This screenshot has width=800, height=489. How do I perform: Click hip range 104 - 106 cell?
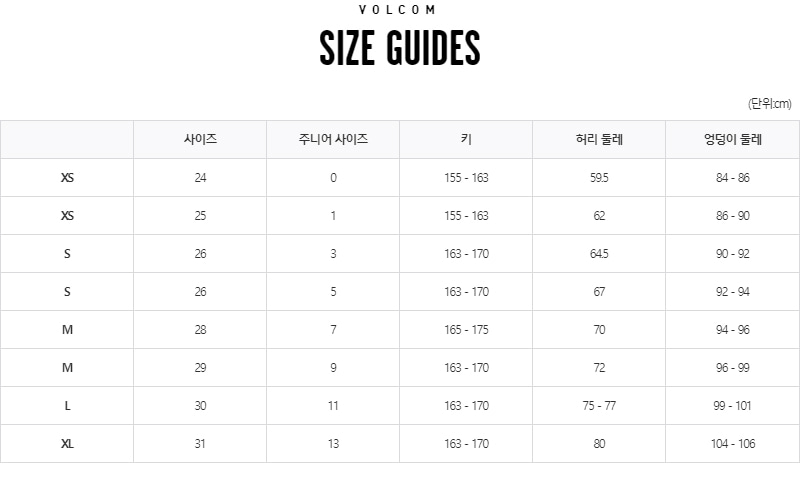733,444
